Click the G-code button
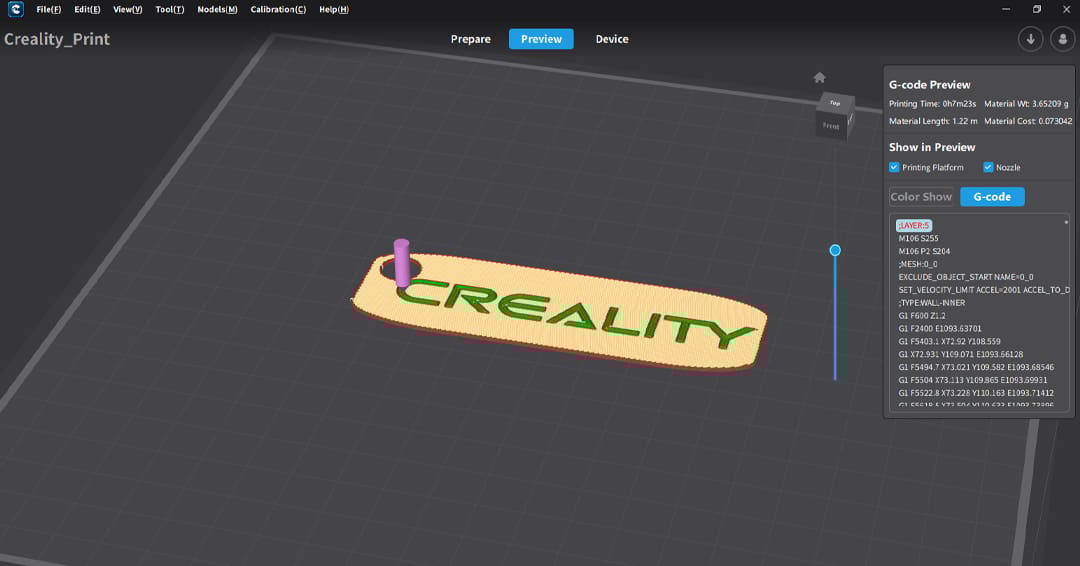This screenshot has height=566, width=1080. pyautogui.click(x=992, y=197)
